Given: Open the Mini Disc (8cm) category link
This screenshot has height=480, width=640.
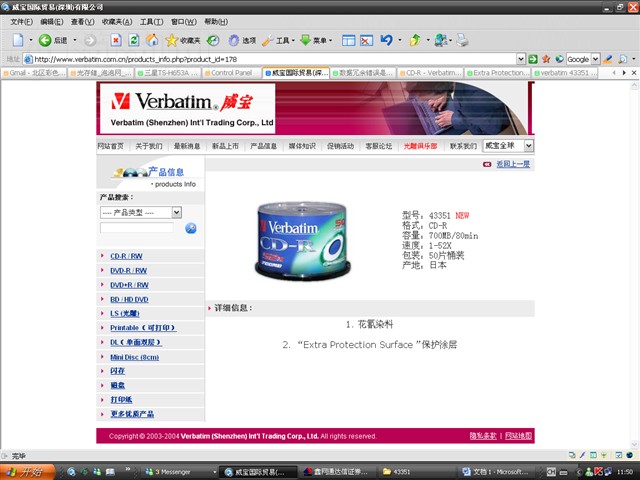Looking at the screenshot, I should point(135,357).
